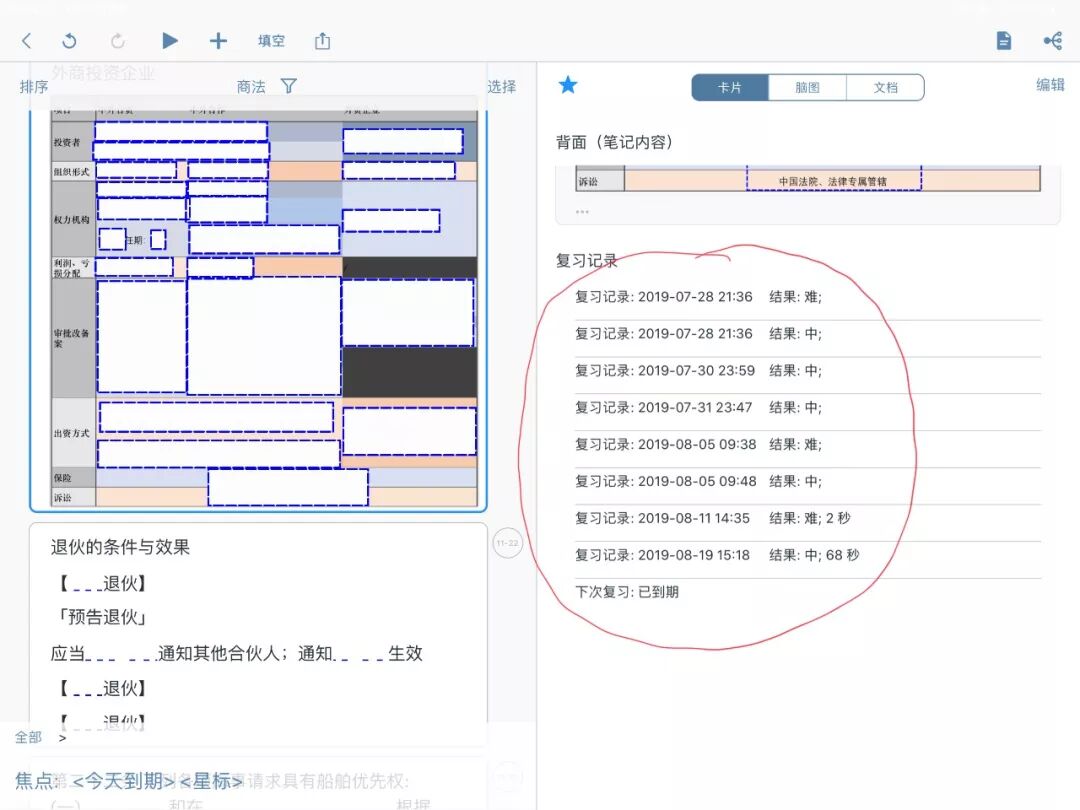Start review with the play icon

click(169, 41)
